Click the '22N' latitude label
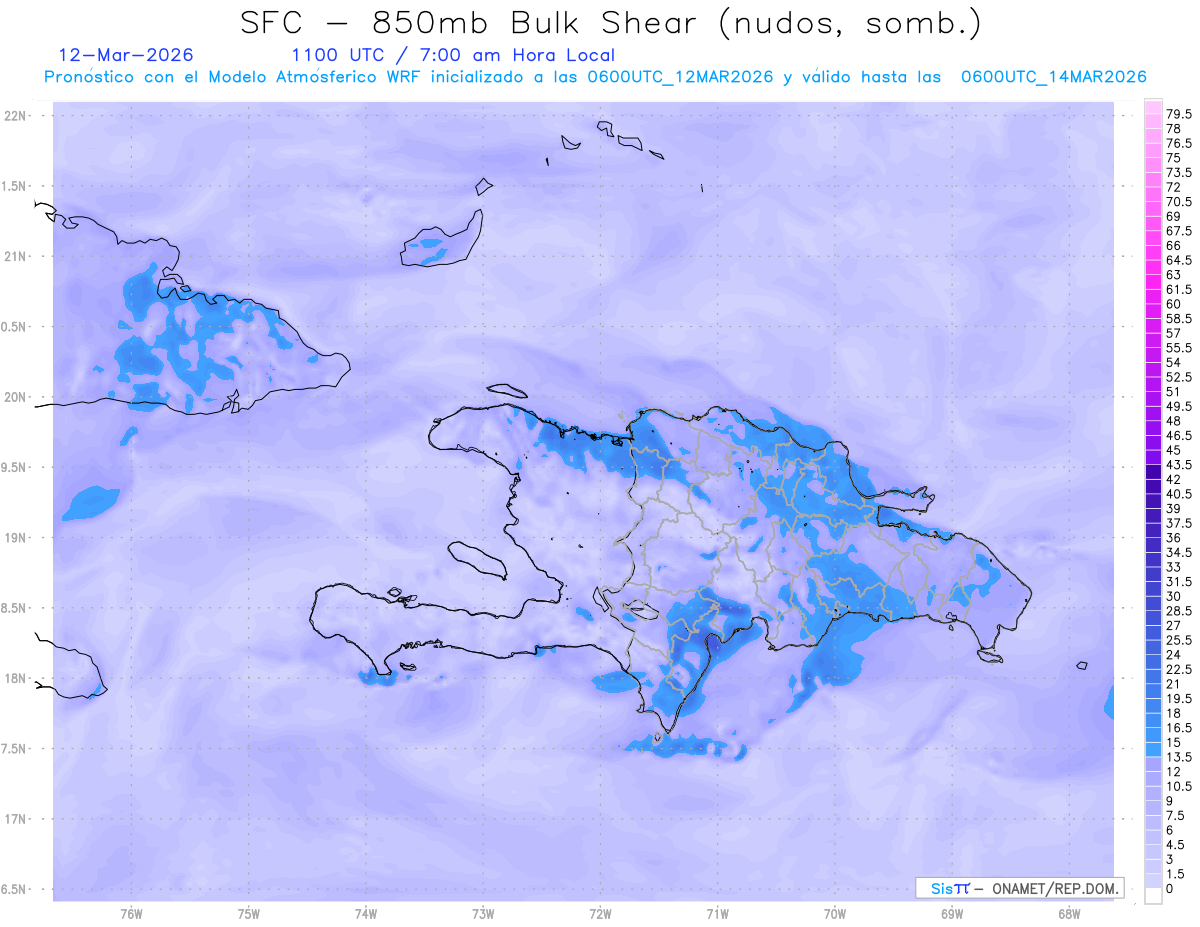1200x927 pixels. pyautogui.click(x=15, y=115)
